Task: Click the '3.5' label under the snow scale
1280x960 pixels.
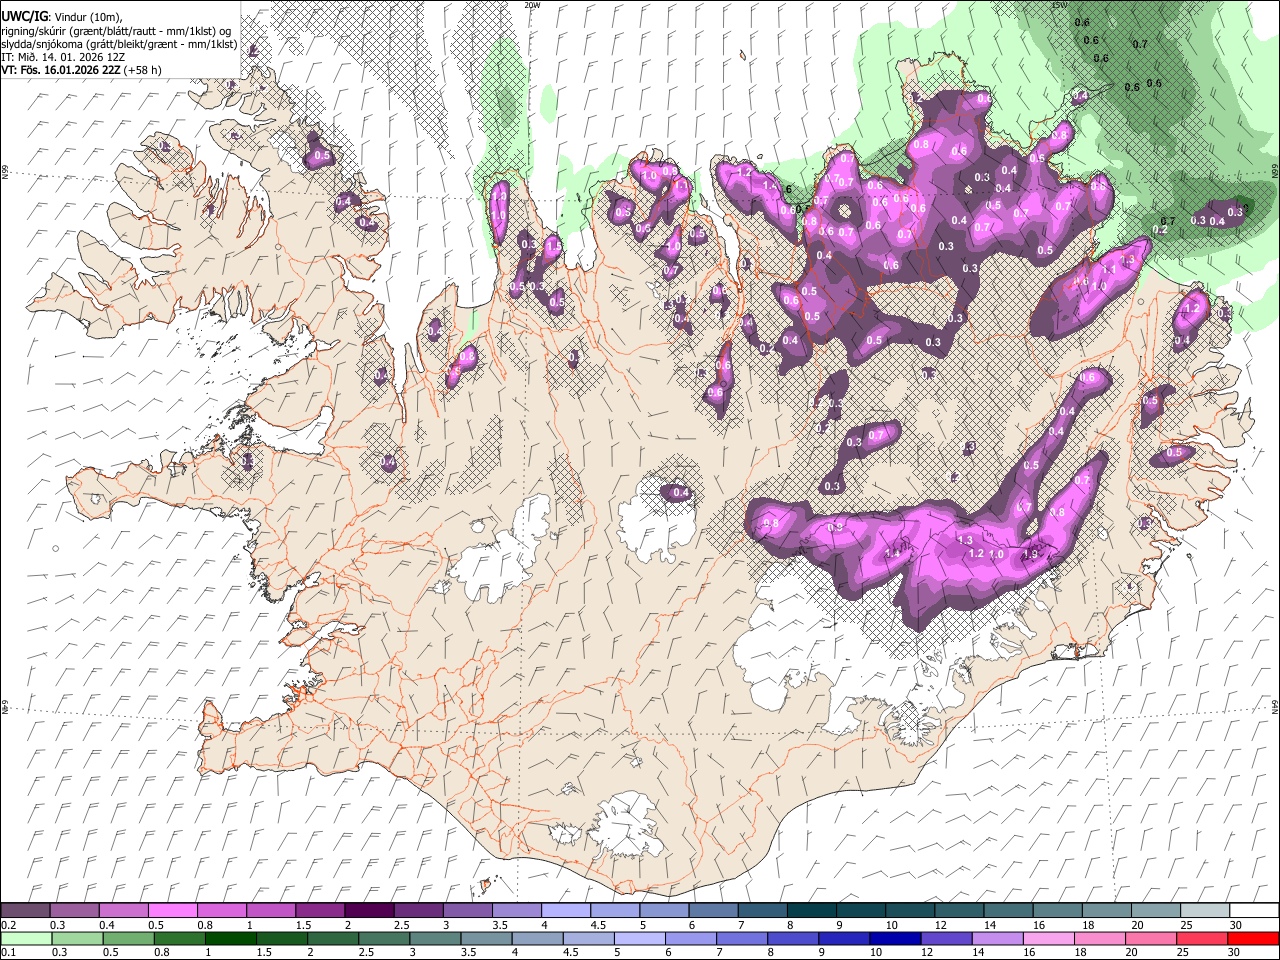Action: [498, 924]
